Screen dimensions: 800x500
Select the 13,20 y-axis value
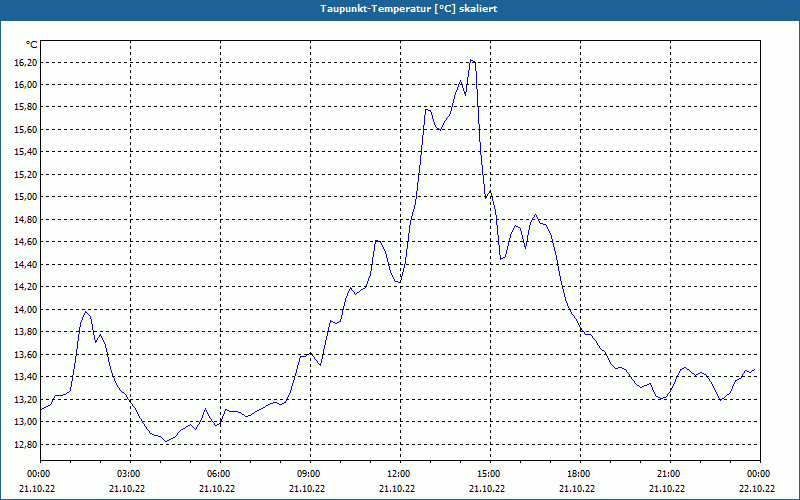click(x=28, y=399)
